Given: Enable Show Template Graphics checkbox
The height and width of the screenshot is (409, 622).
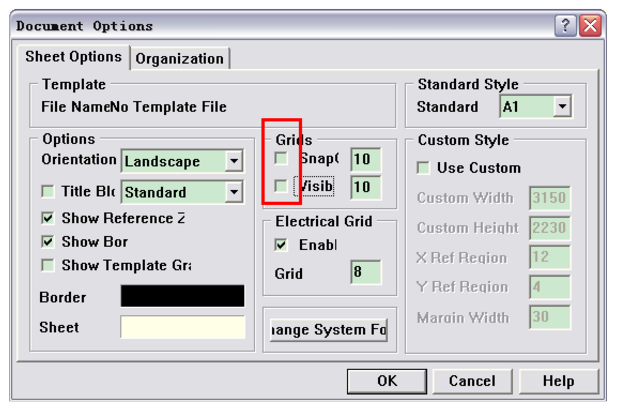Looking at the screenshot, I should tap(48, 265).
